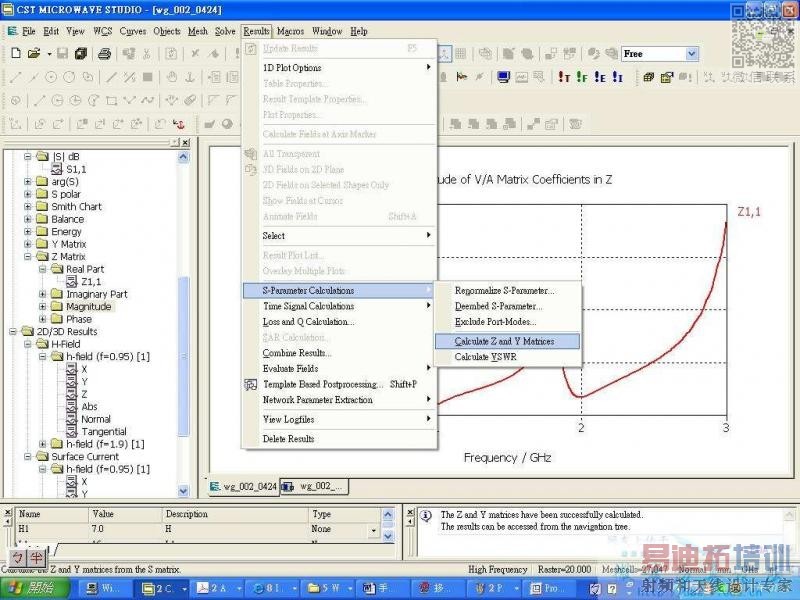
Task: Expand the arg(S) folder
Action: pyautogui.click(x=28, y=182)
